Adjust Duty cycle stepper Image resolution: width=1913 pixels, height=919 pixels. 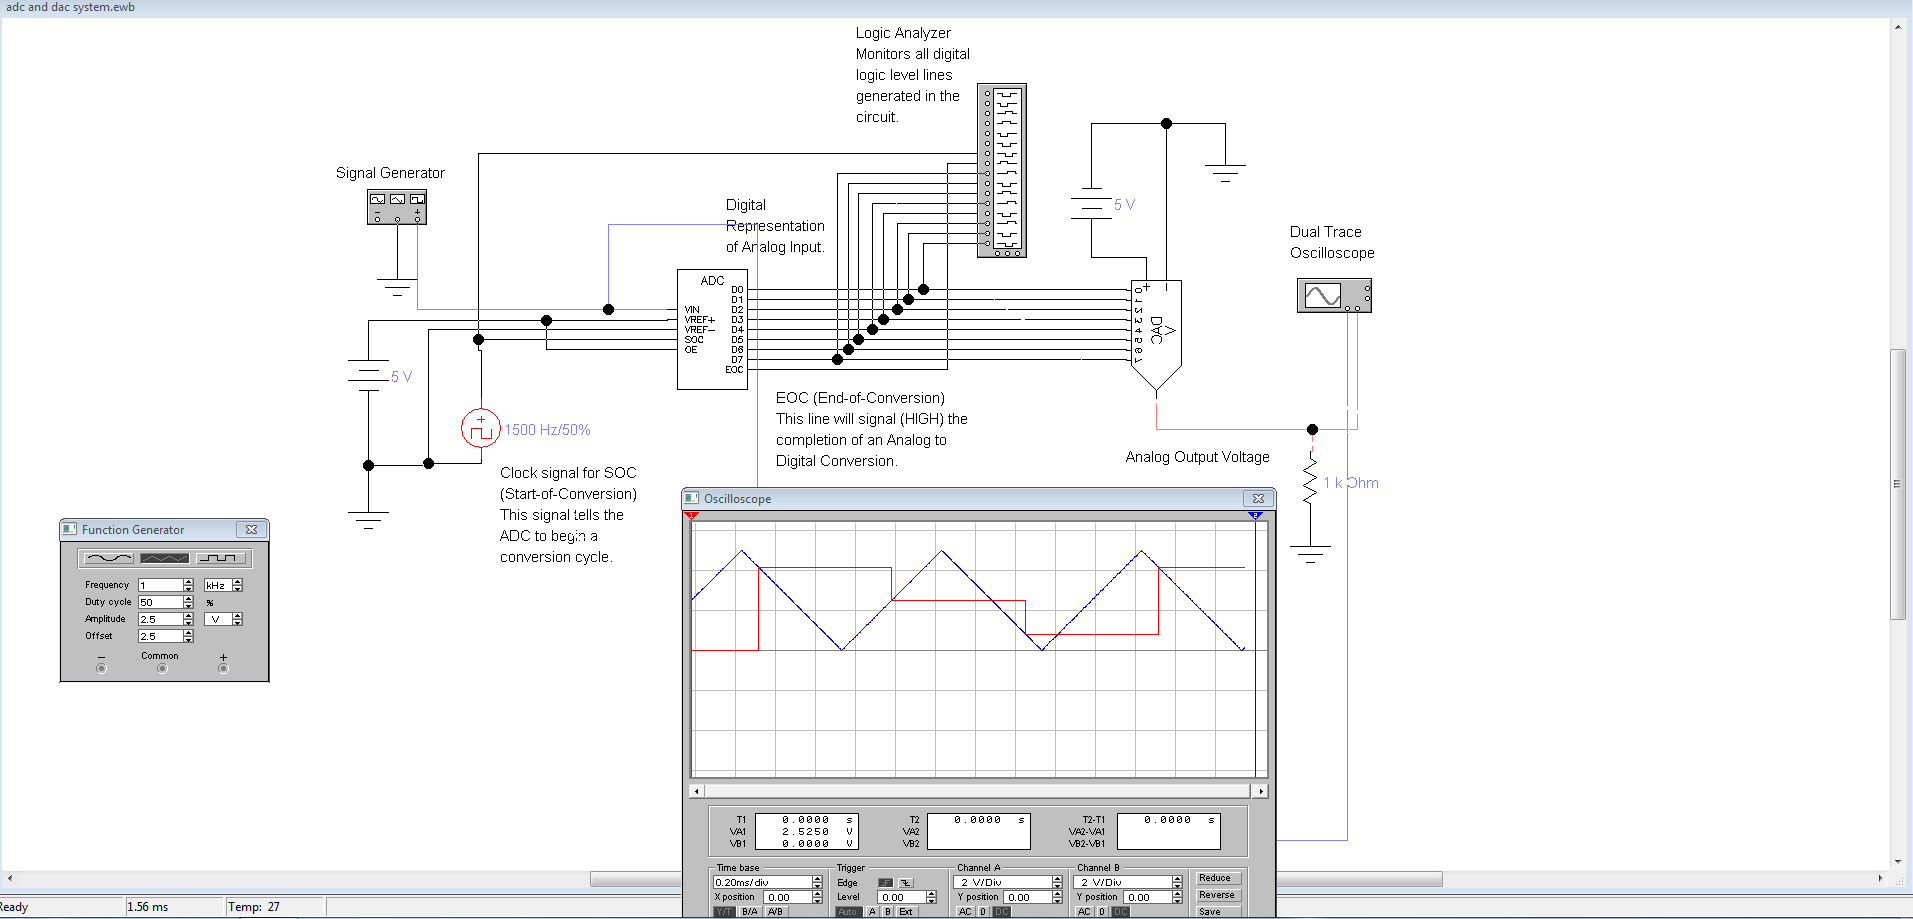click(188, 602)
